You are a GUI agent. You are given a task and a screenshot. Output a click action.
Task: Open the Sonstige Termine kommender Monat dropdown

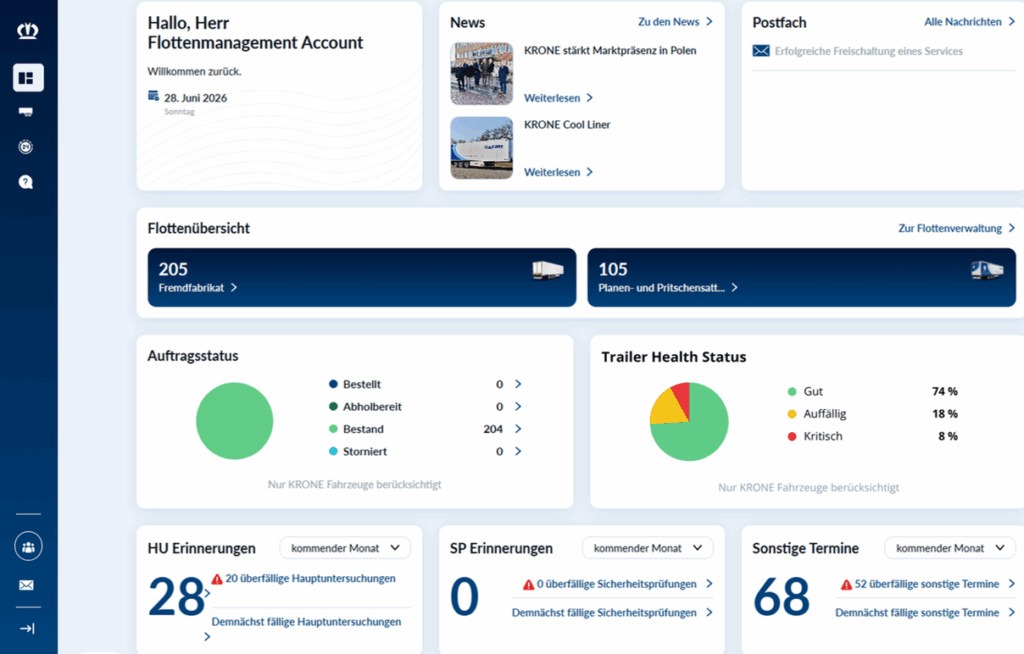pos(950,548)
